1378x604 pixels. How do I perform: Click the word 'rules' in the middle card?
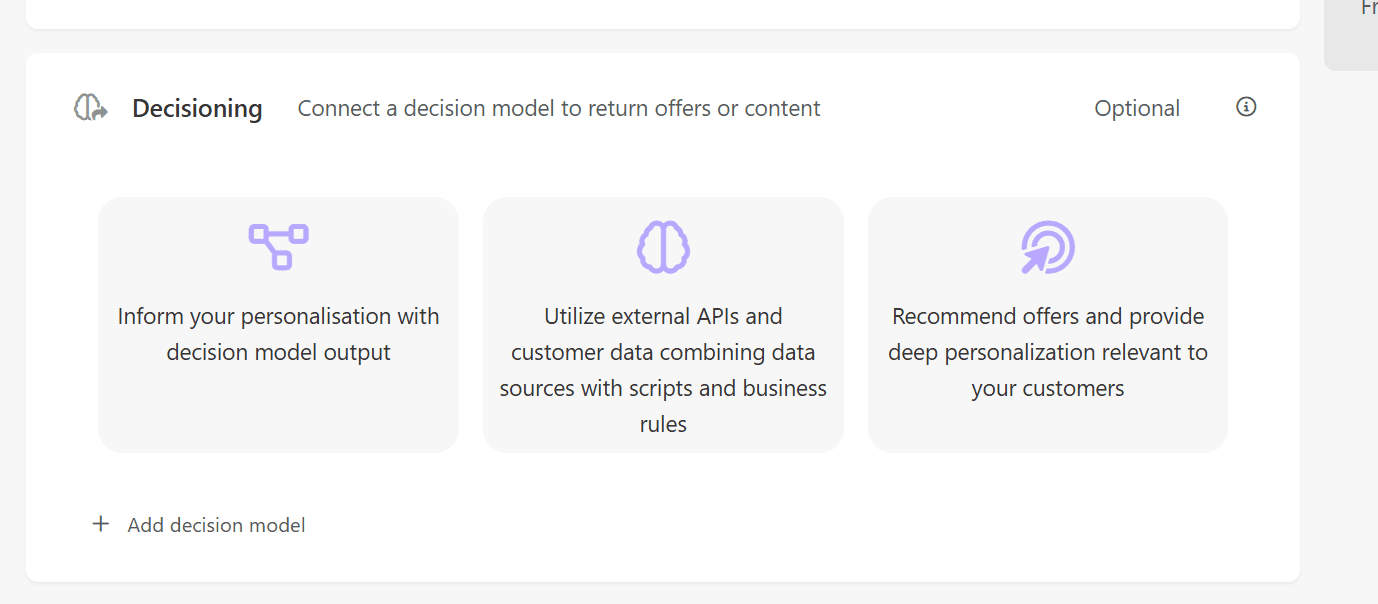(x=663, y=424)
